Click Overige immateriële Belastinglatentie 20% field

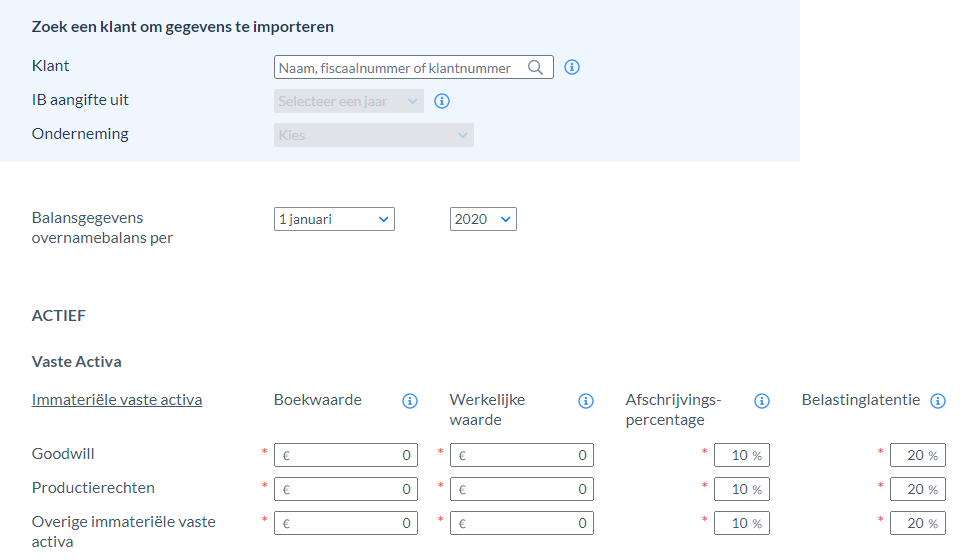(918, 523)
